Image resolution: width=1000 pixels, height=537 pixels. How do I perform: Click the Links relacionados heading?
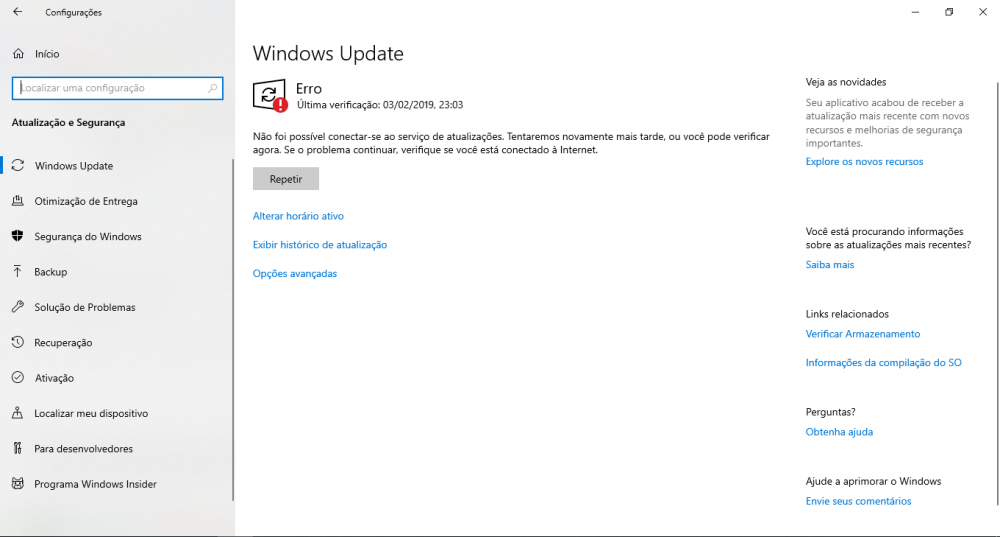point(847,314)
